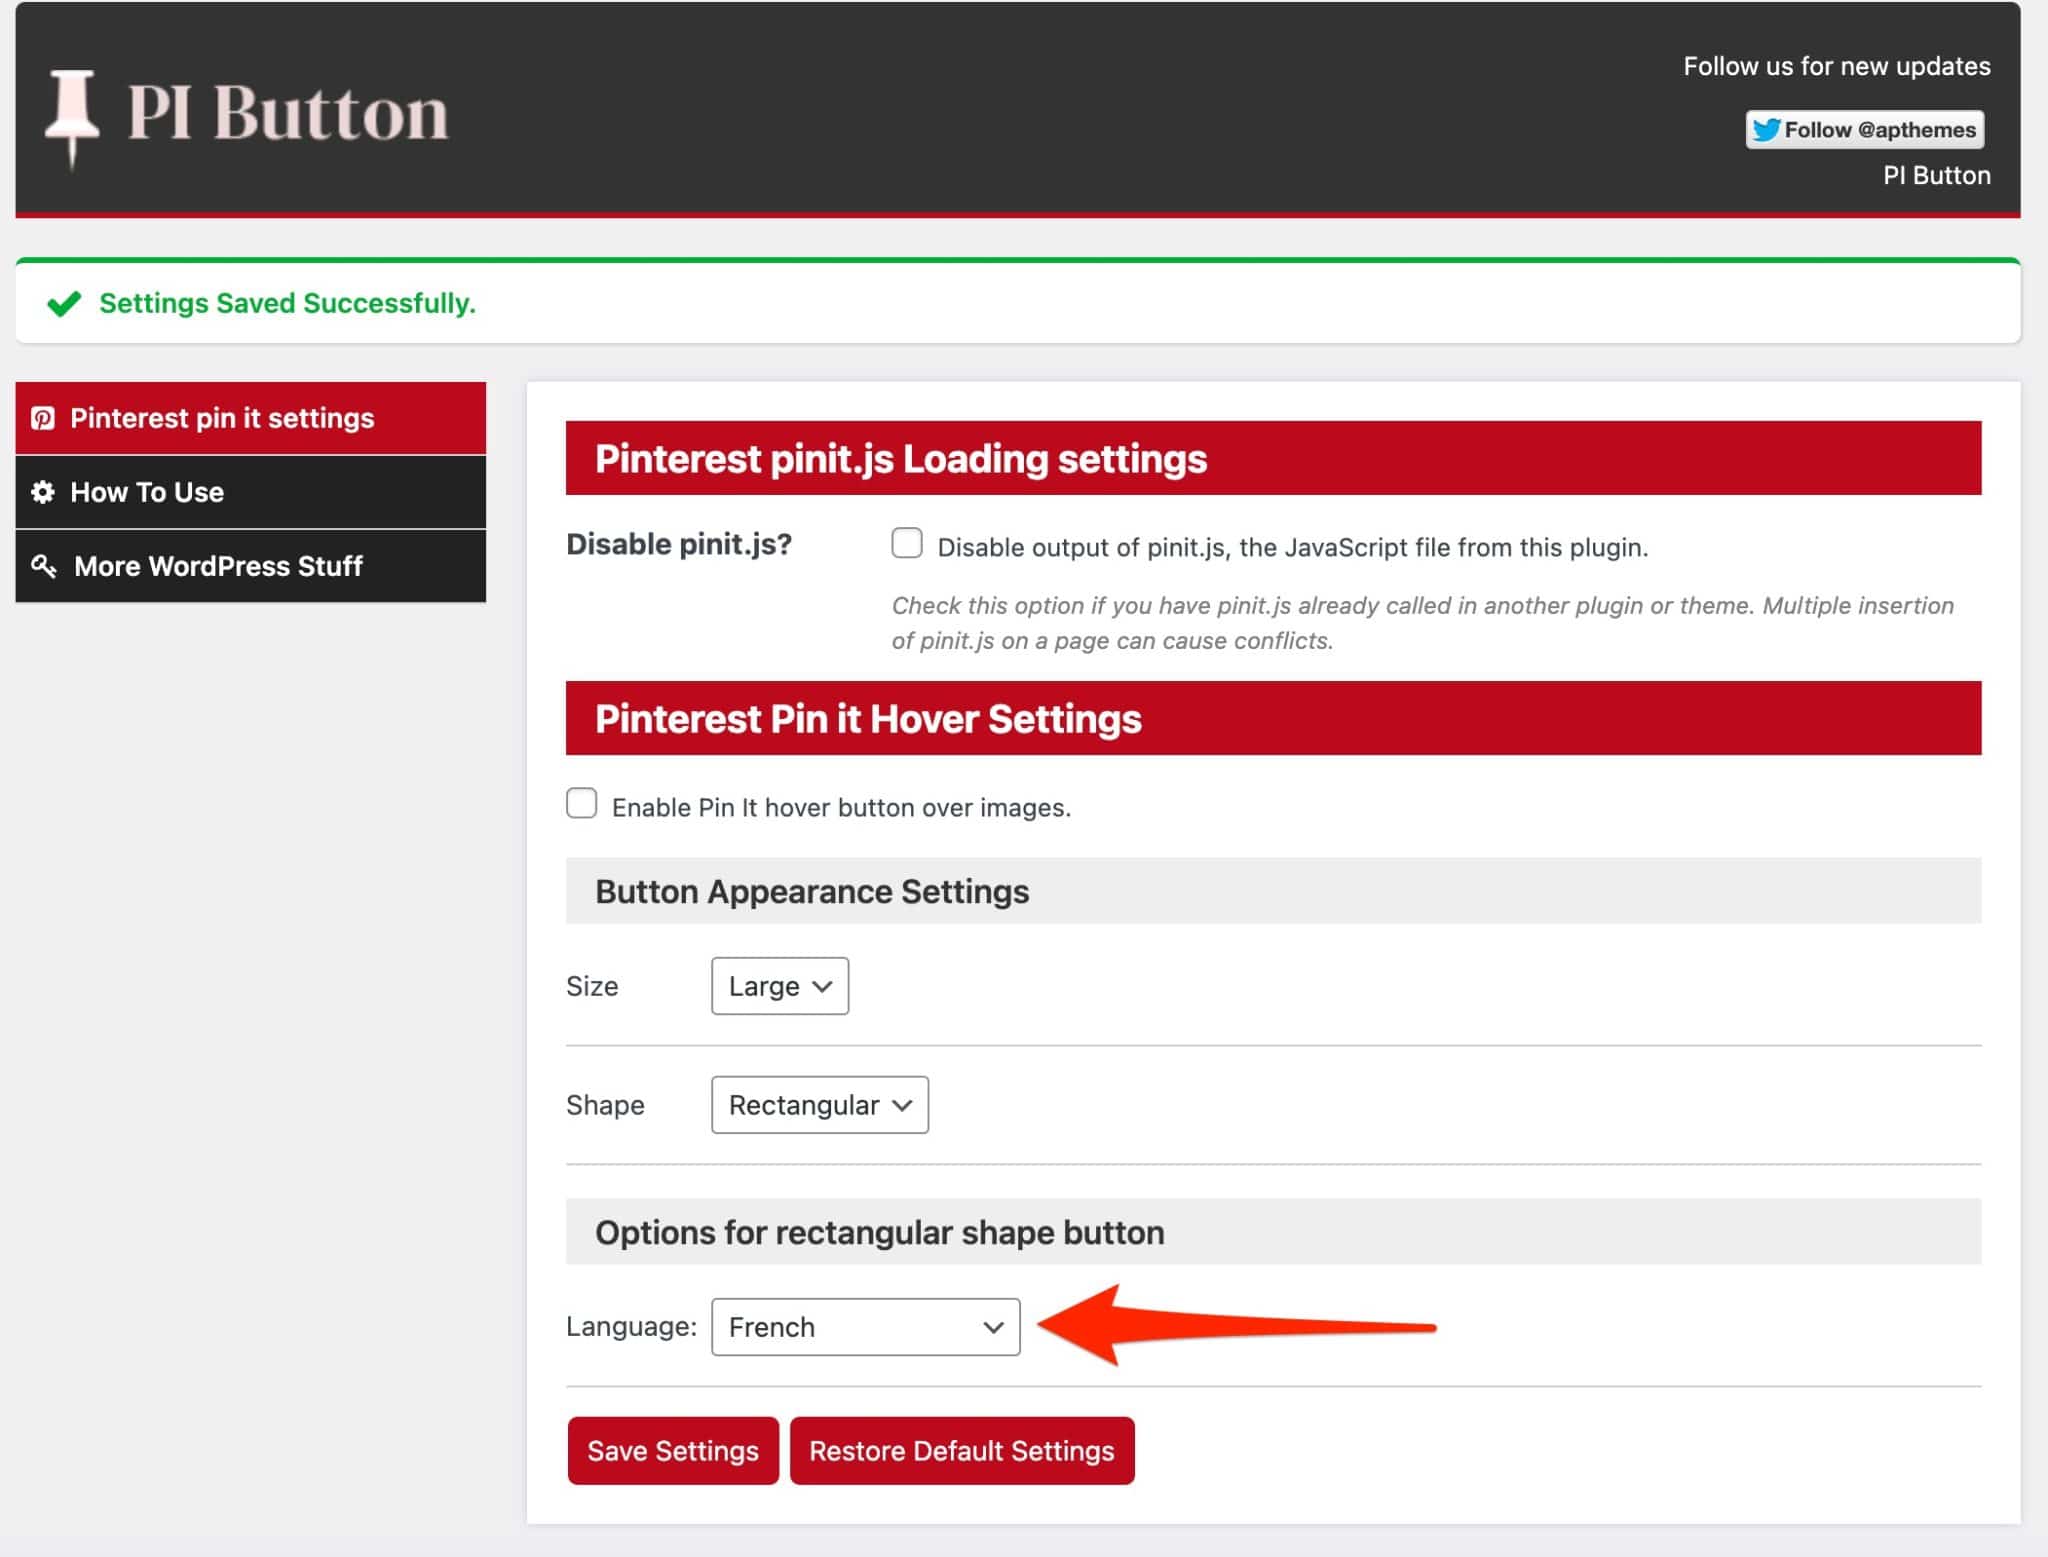Click the Language: label
2048x1557 pixels.
click(632, 1327)
